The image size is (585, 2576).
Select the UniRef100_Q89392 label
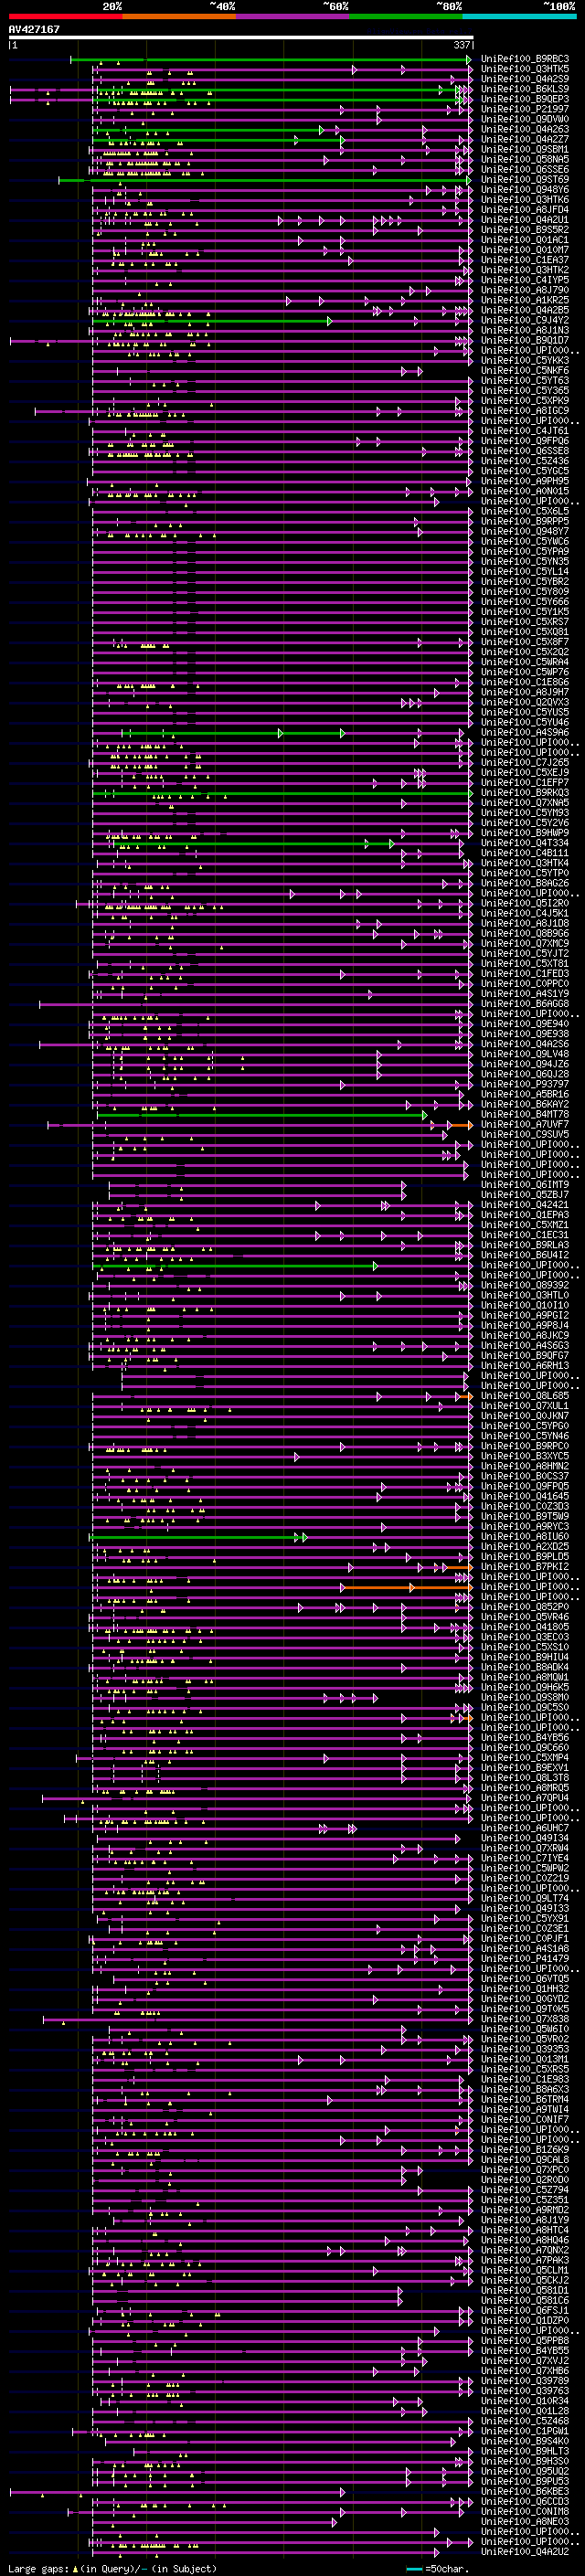point(525,1285)
